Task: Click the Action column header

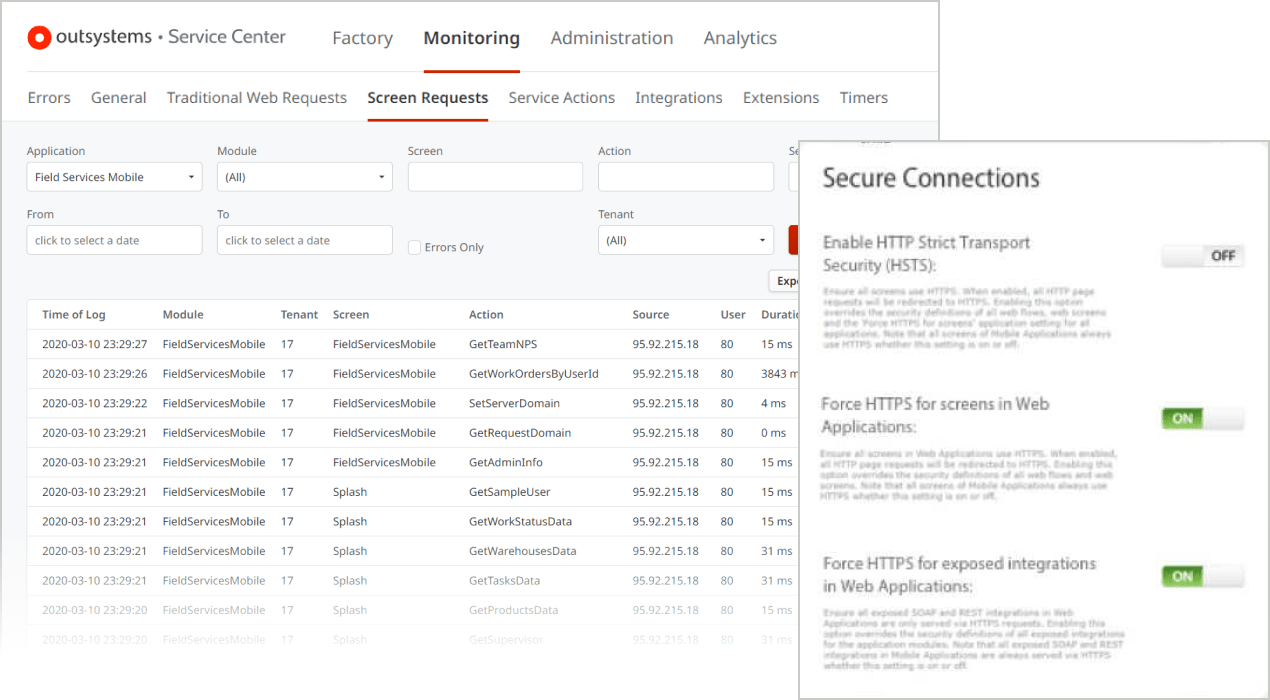Action: 486,314
